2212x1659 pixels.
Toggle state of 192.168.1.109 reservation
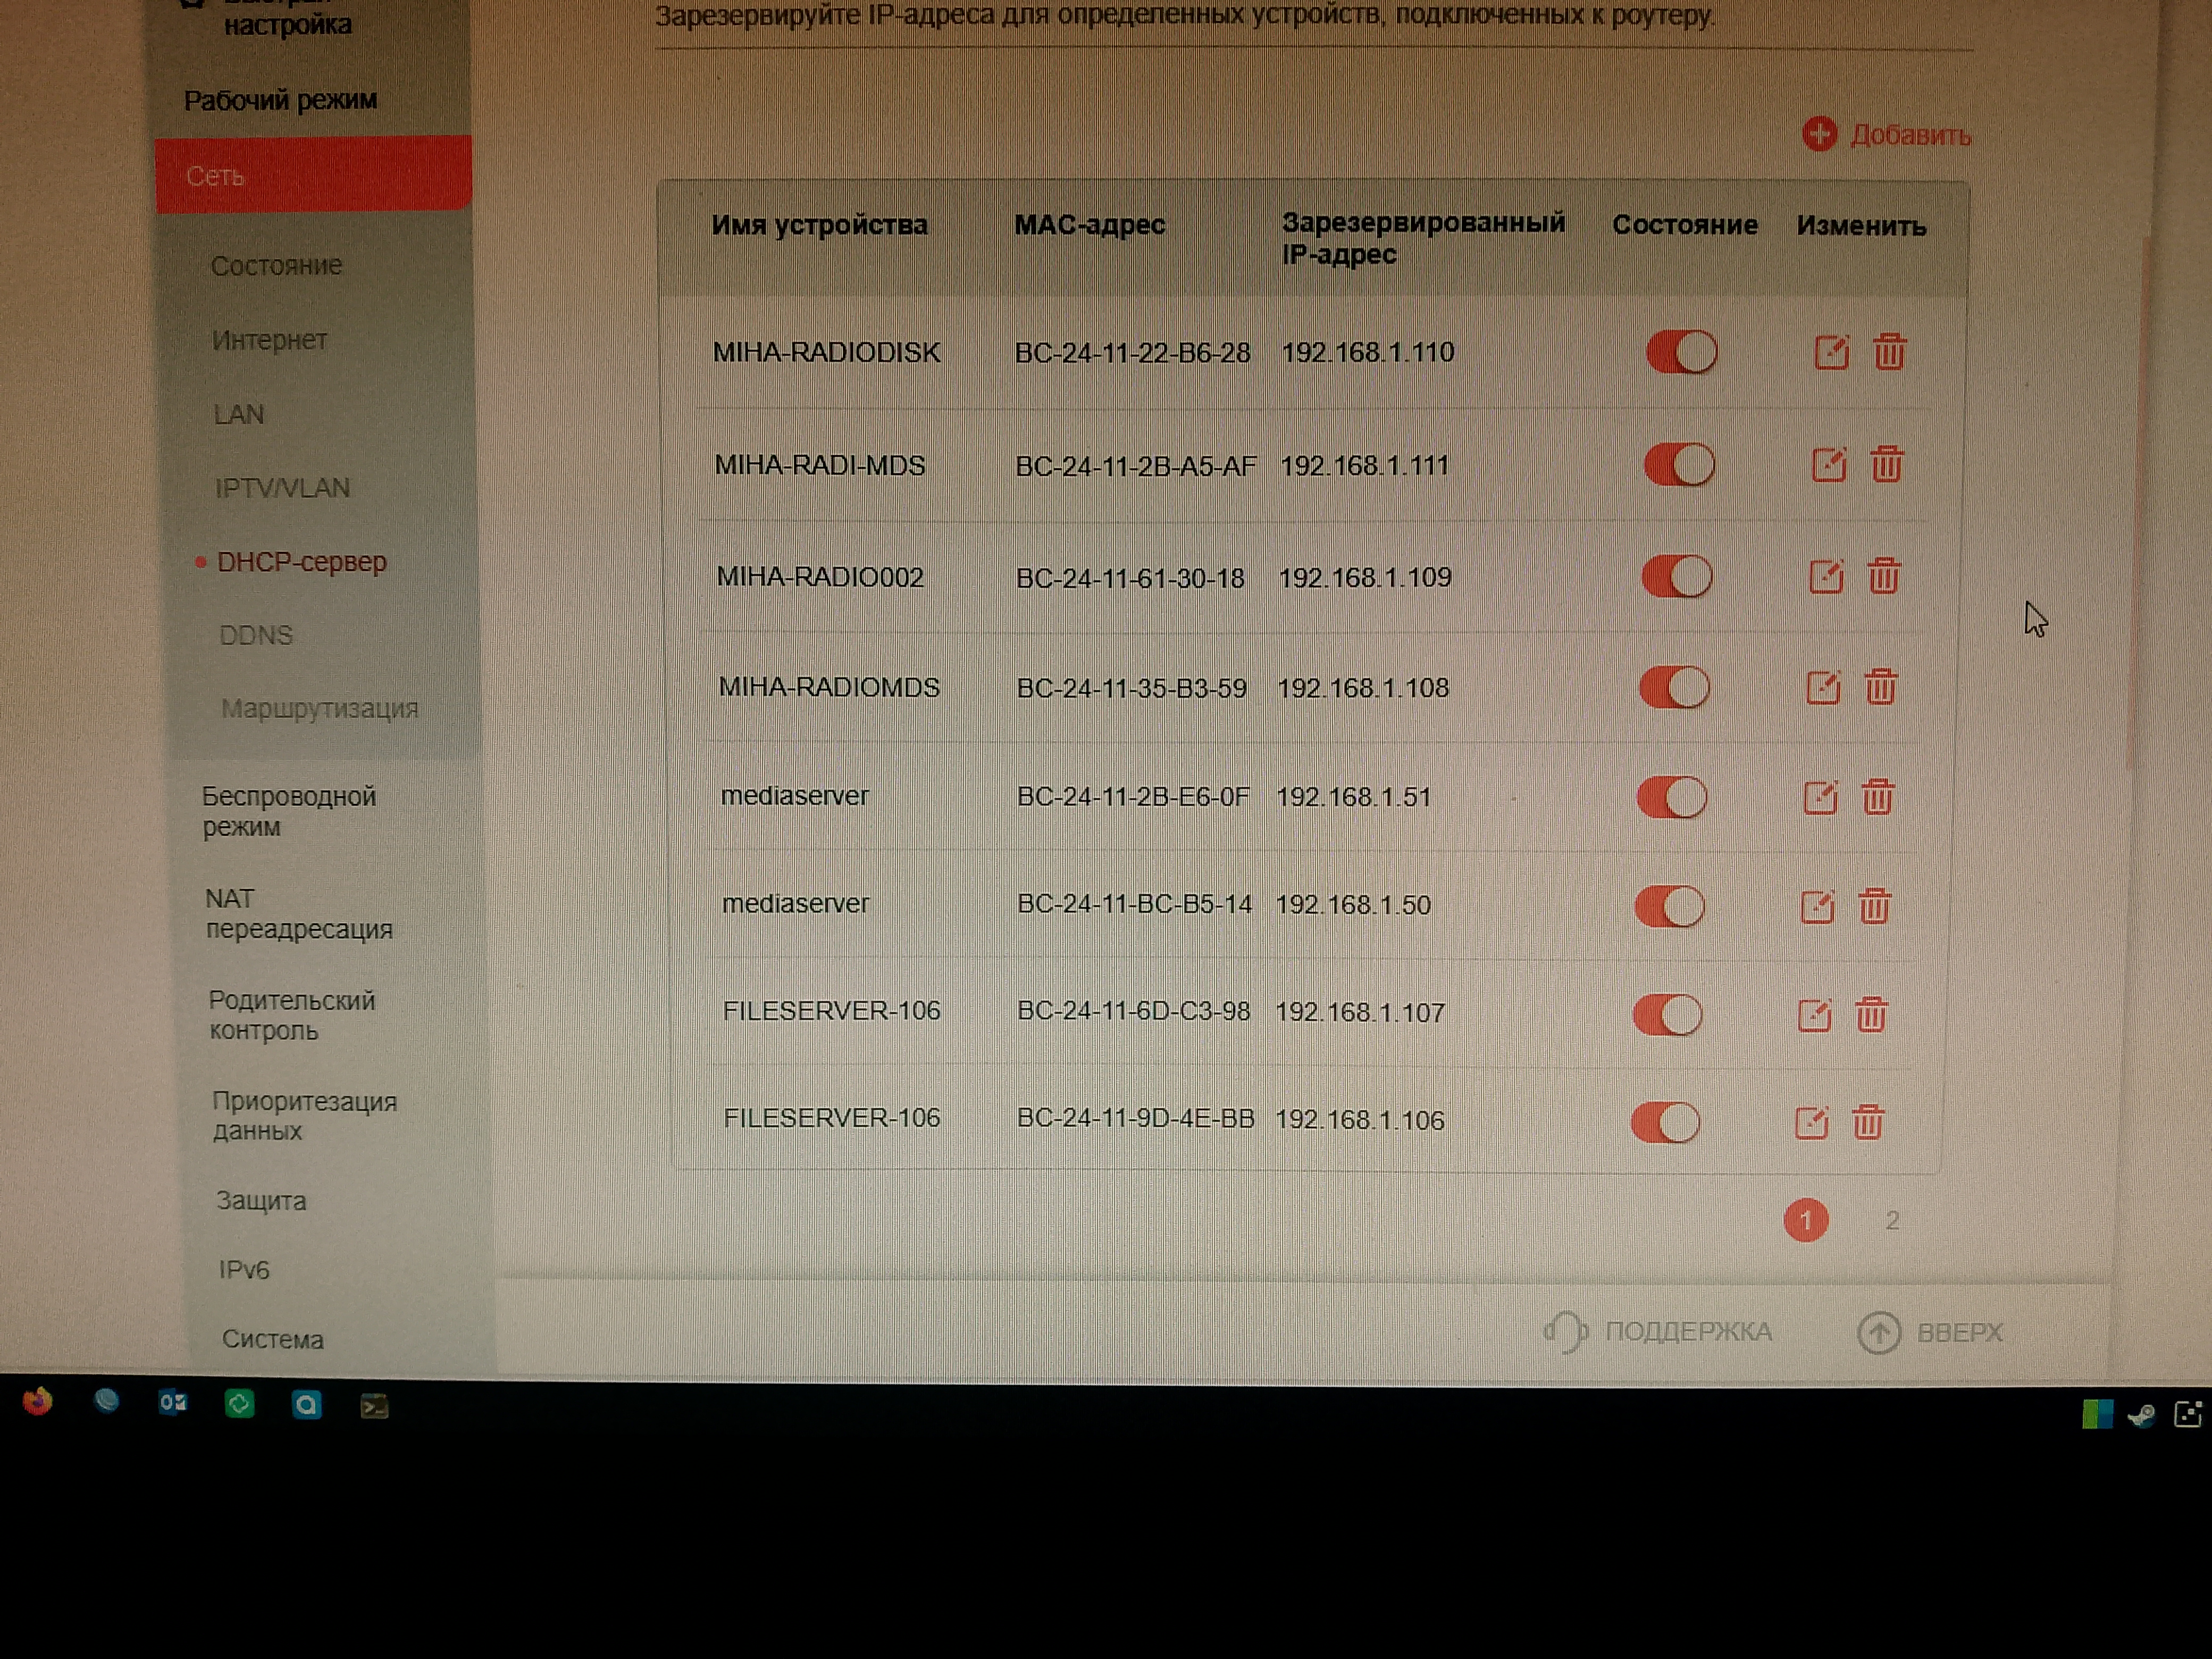(1677, 577)
